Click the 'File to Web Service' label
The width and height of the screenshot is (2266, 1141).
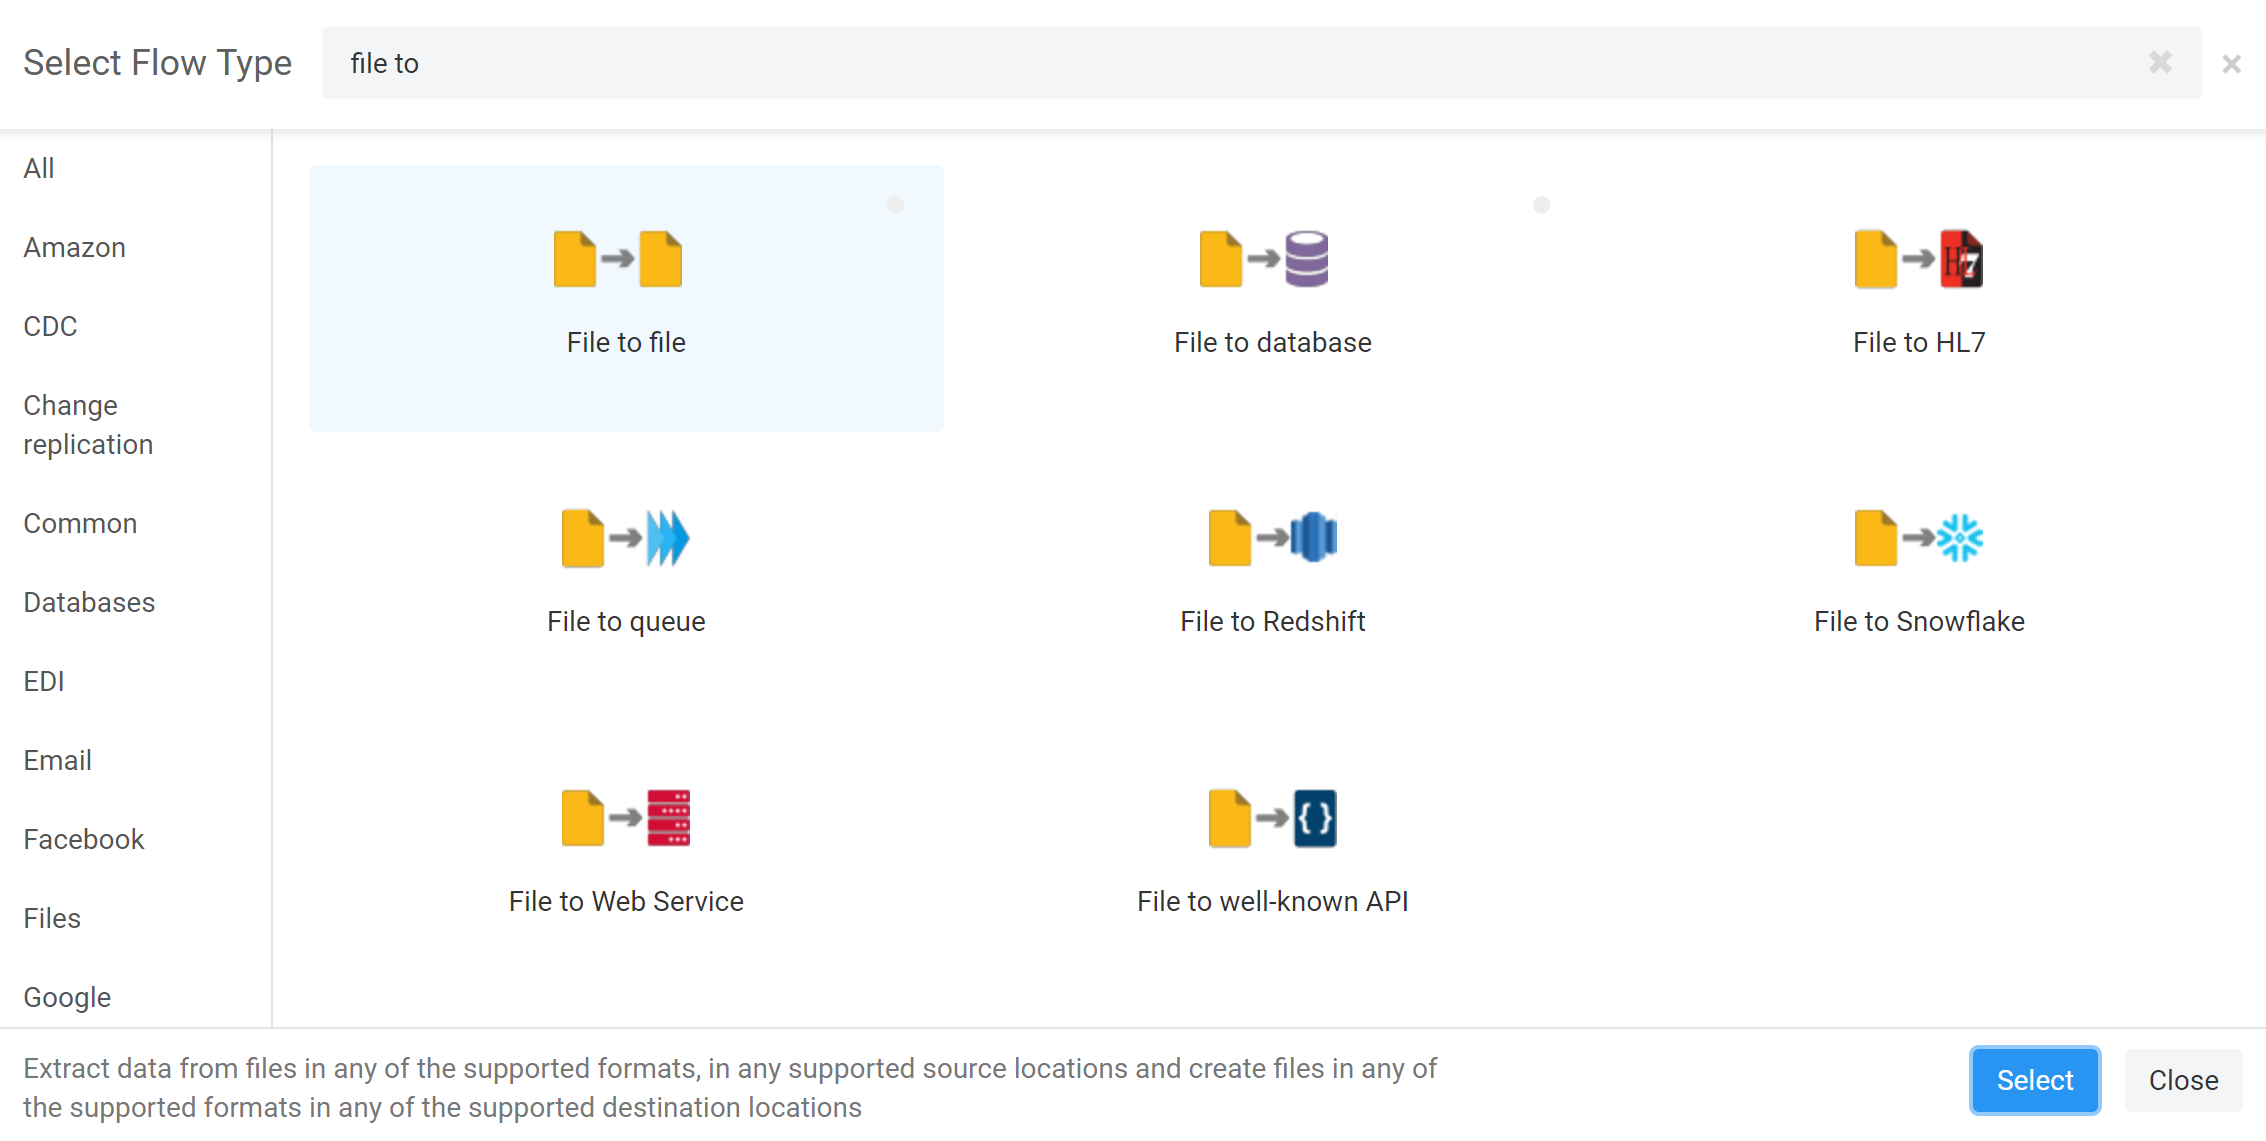pos(626,901)
